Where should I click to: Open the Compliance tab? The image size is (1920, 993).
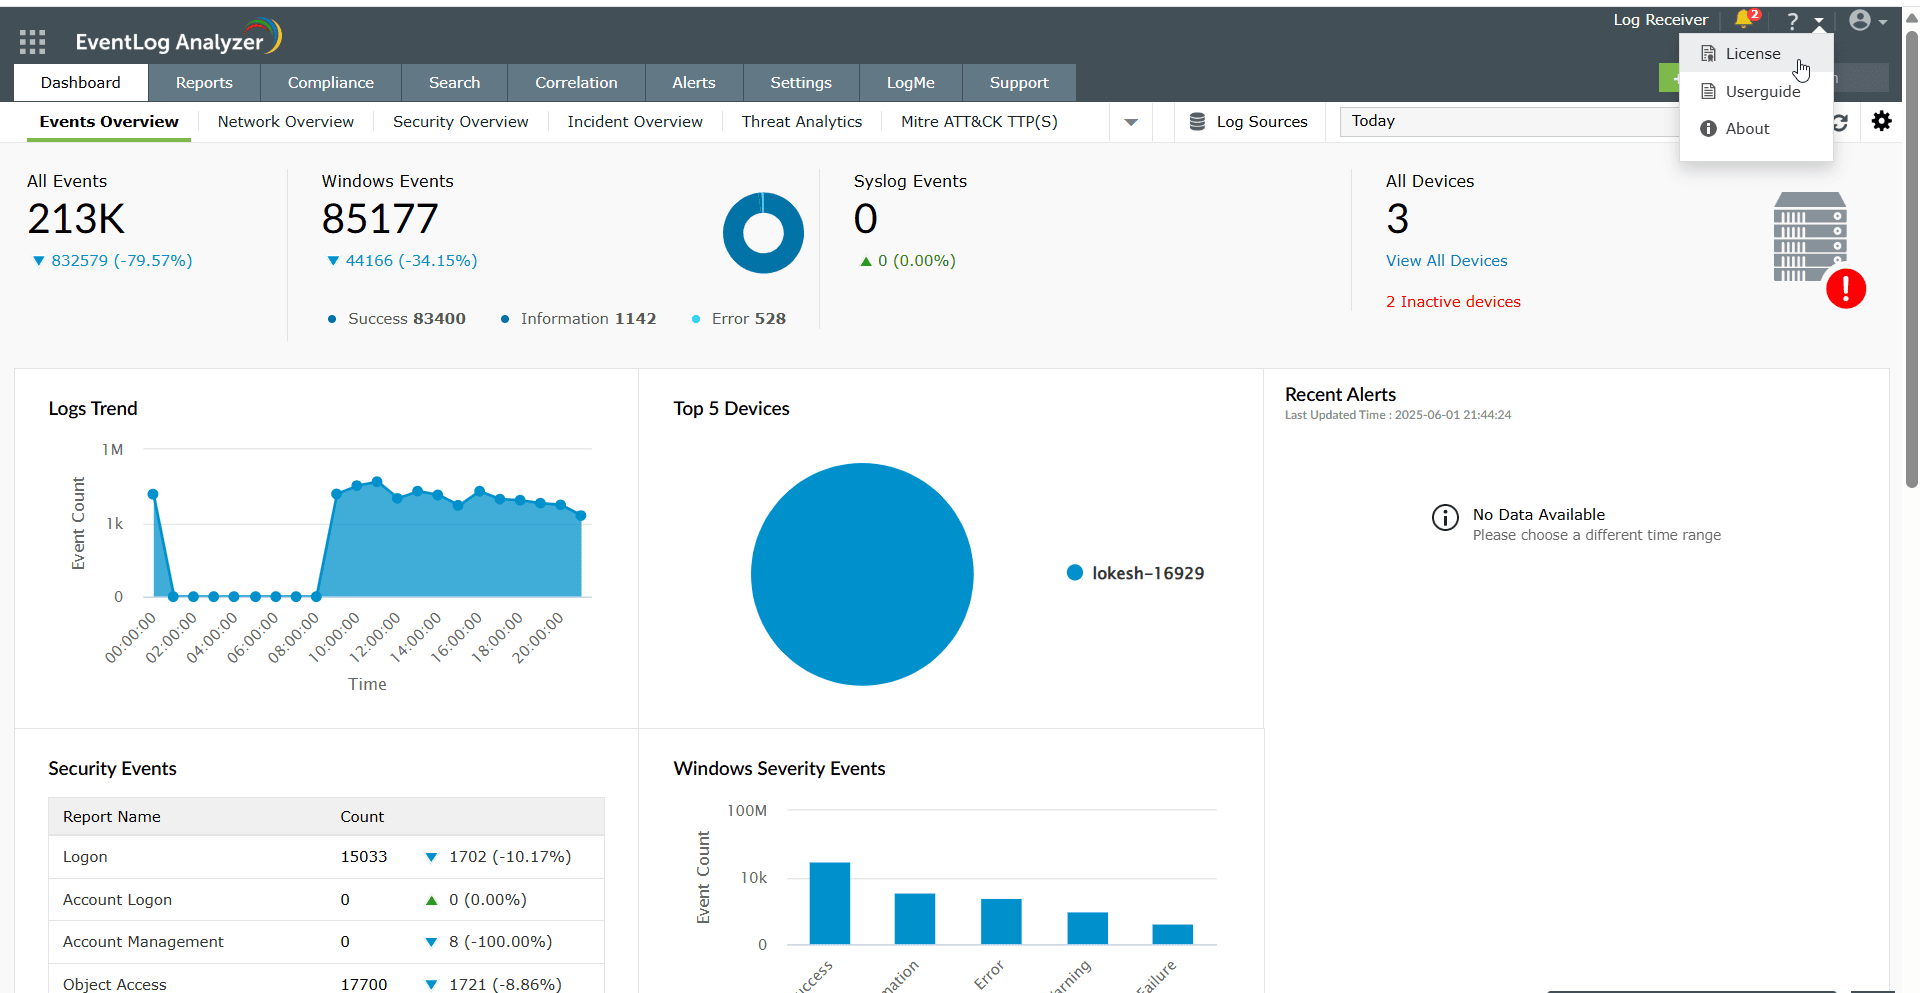(331, 83)
